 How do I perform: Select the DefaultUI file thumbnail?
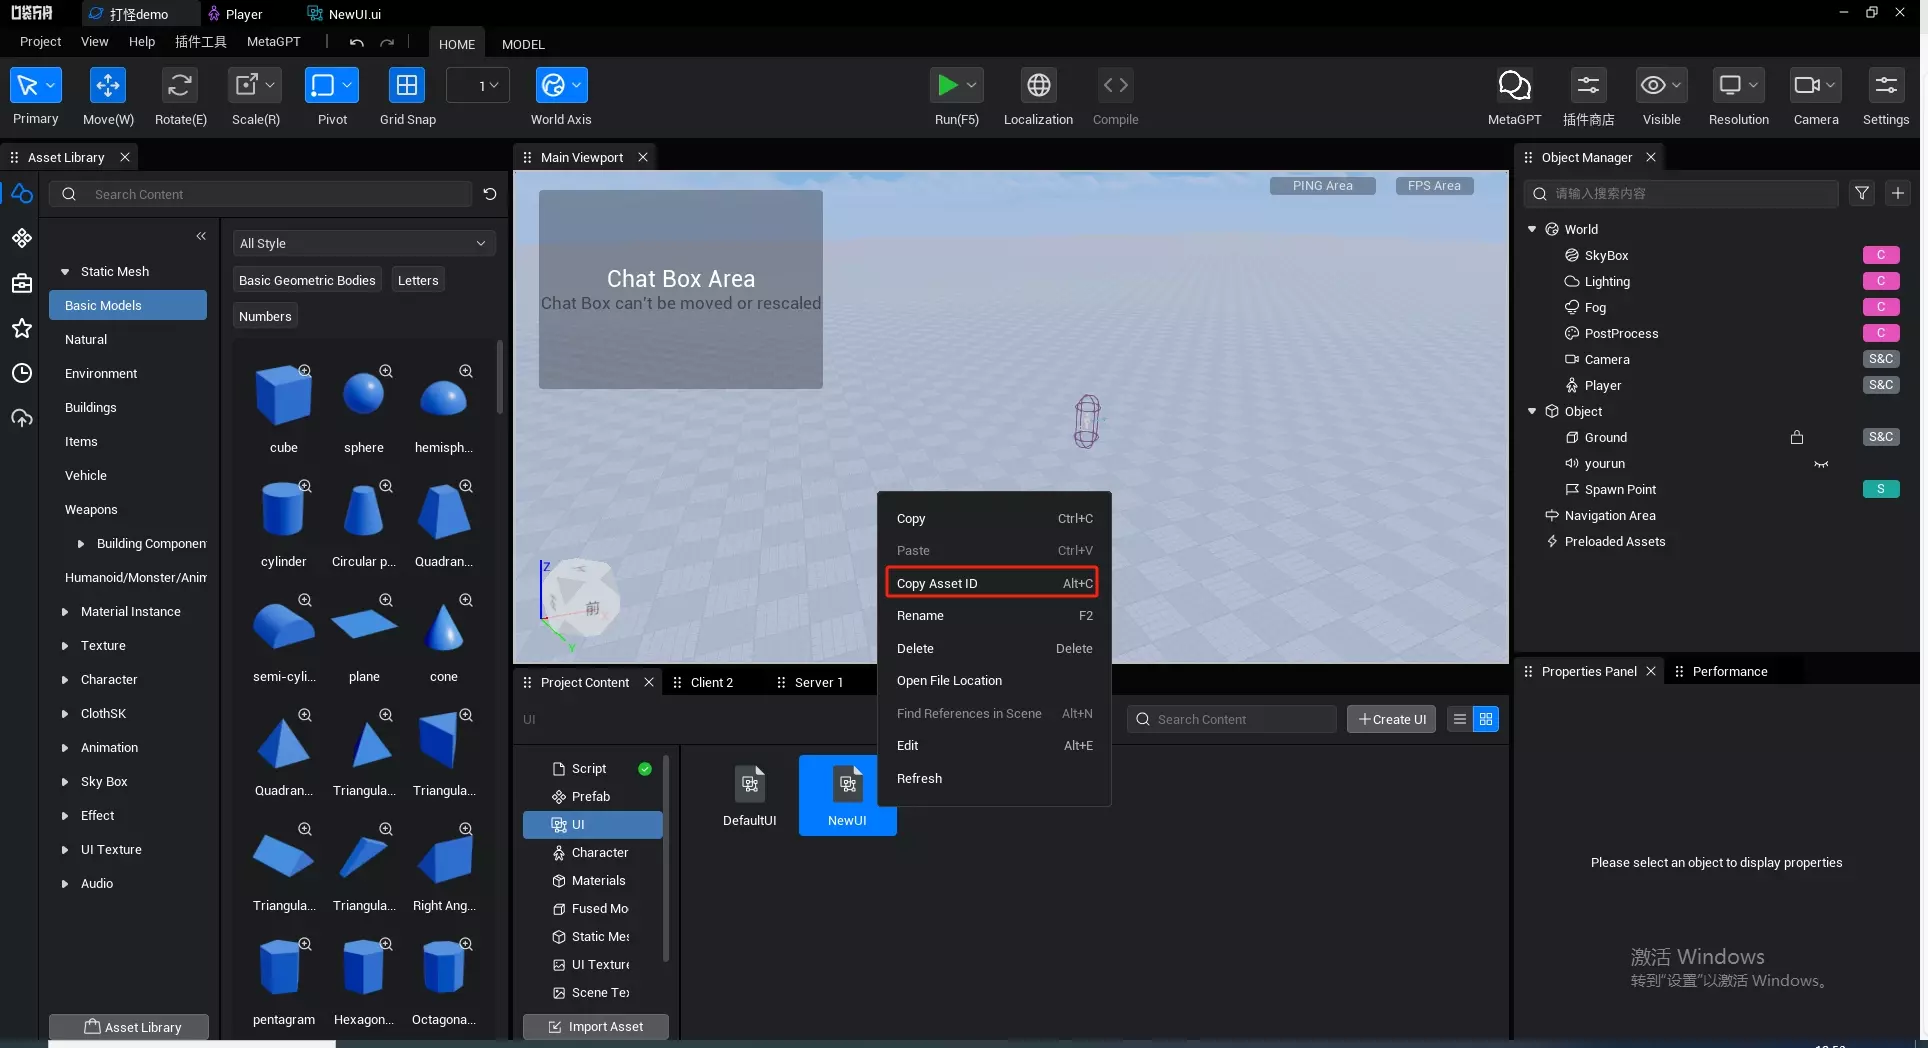749,795
